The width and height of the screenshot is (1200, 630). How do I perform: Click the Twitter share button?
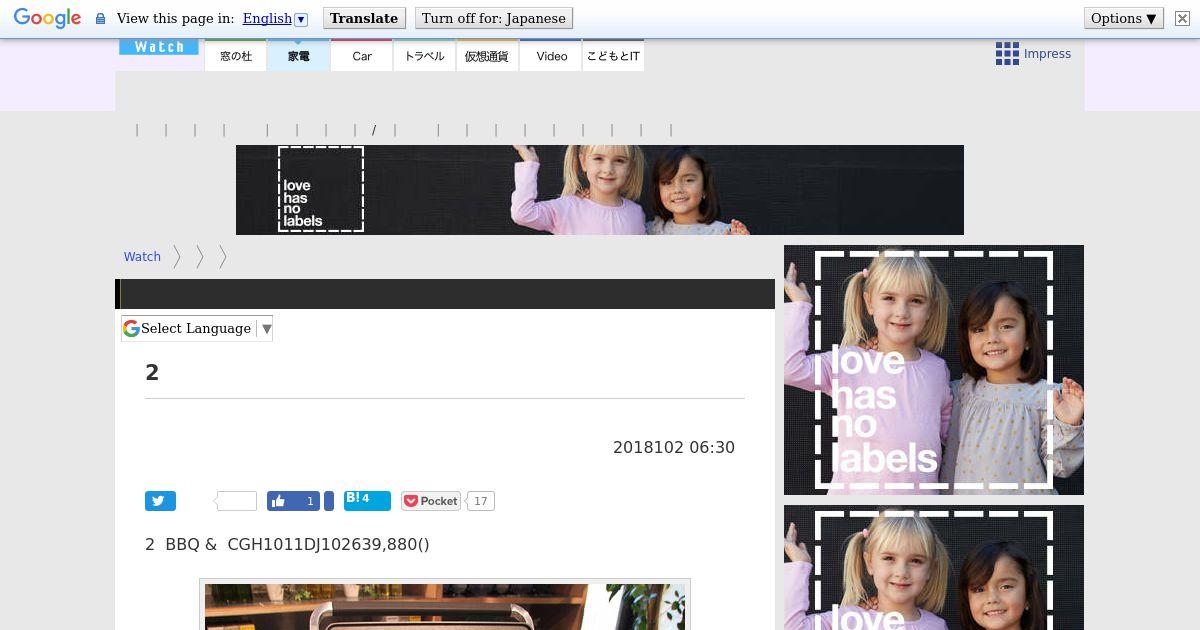click(x=160, y=501)
